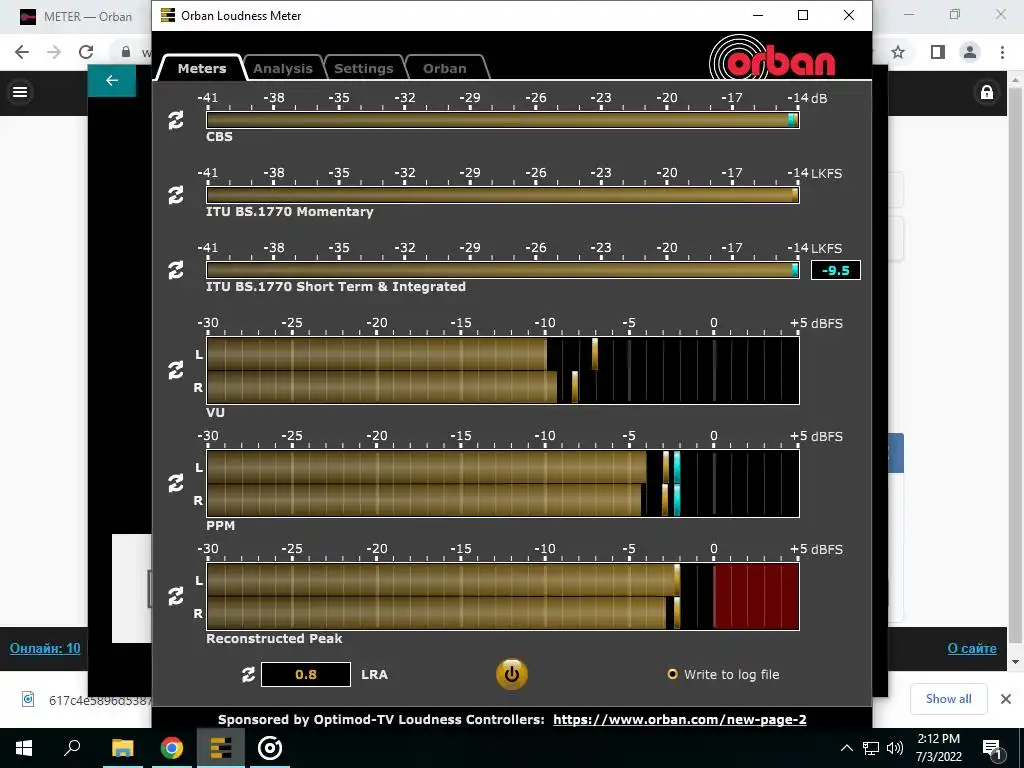Viewport: 1024px width, 768px height.
Task: Toggle the gold power button
Action: coord(511,675)
